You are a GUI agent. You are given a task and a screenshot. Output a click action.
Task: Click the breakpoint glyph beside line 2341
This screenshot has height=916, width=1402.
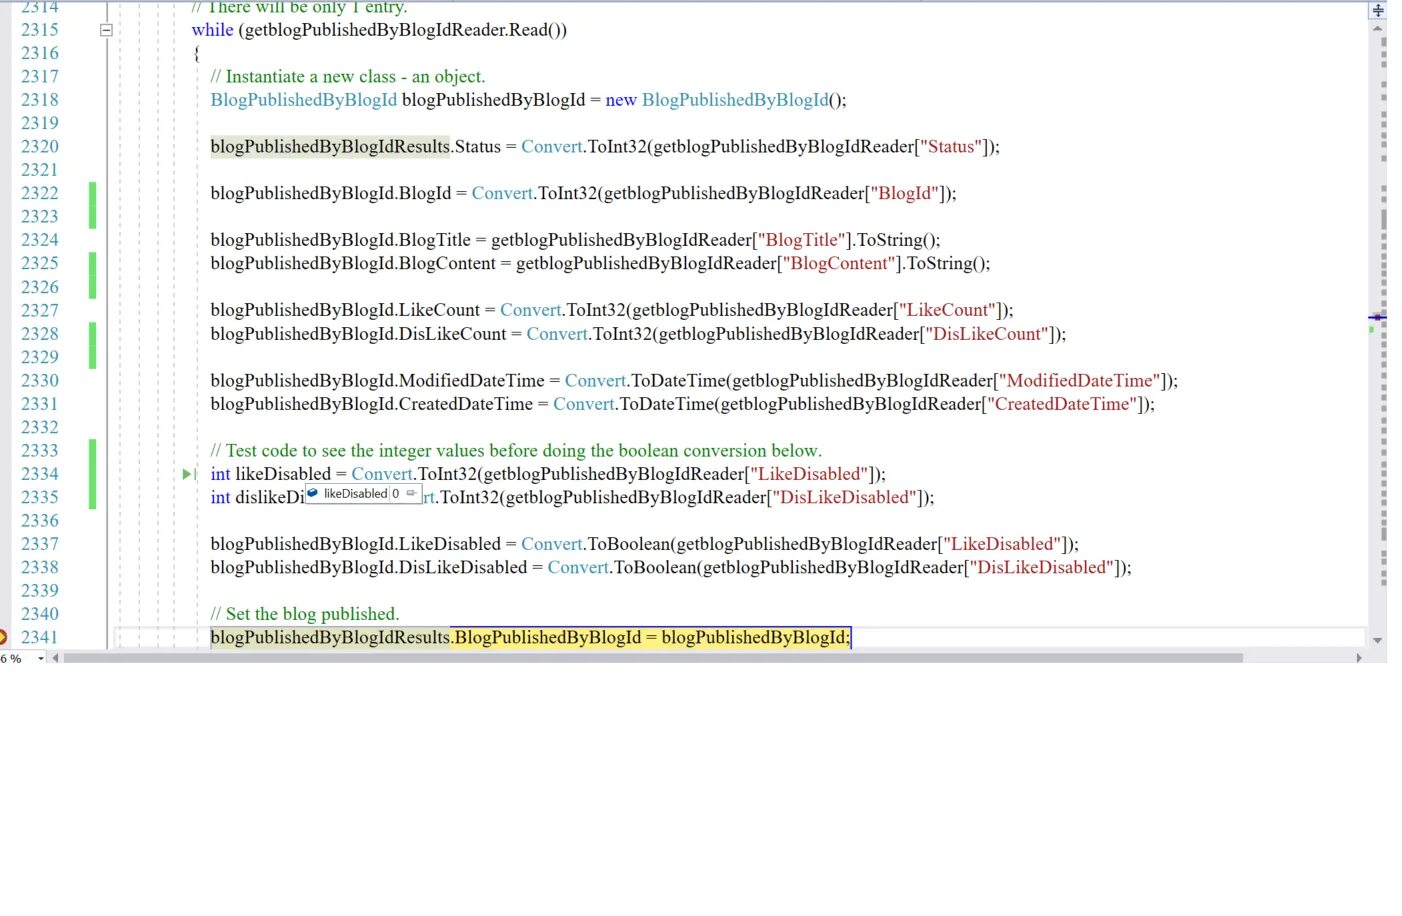pos(2,637)
